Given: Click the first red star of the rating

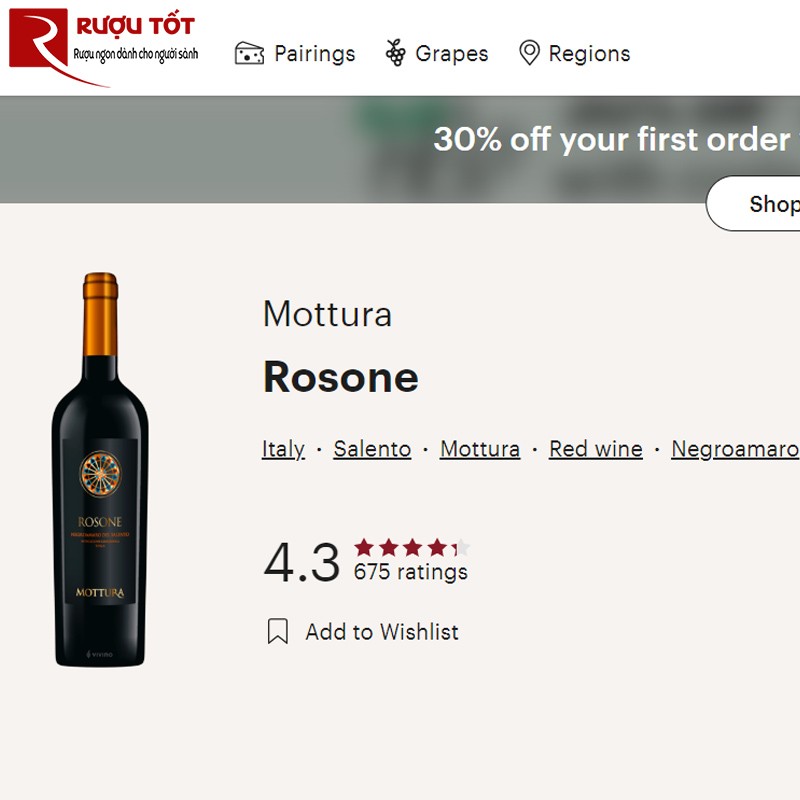Looking at the screenshot, I should [x=366, y=547].
